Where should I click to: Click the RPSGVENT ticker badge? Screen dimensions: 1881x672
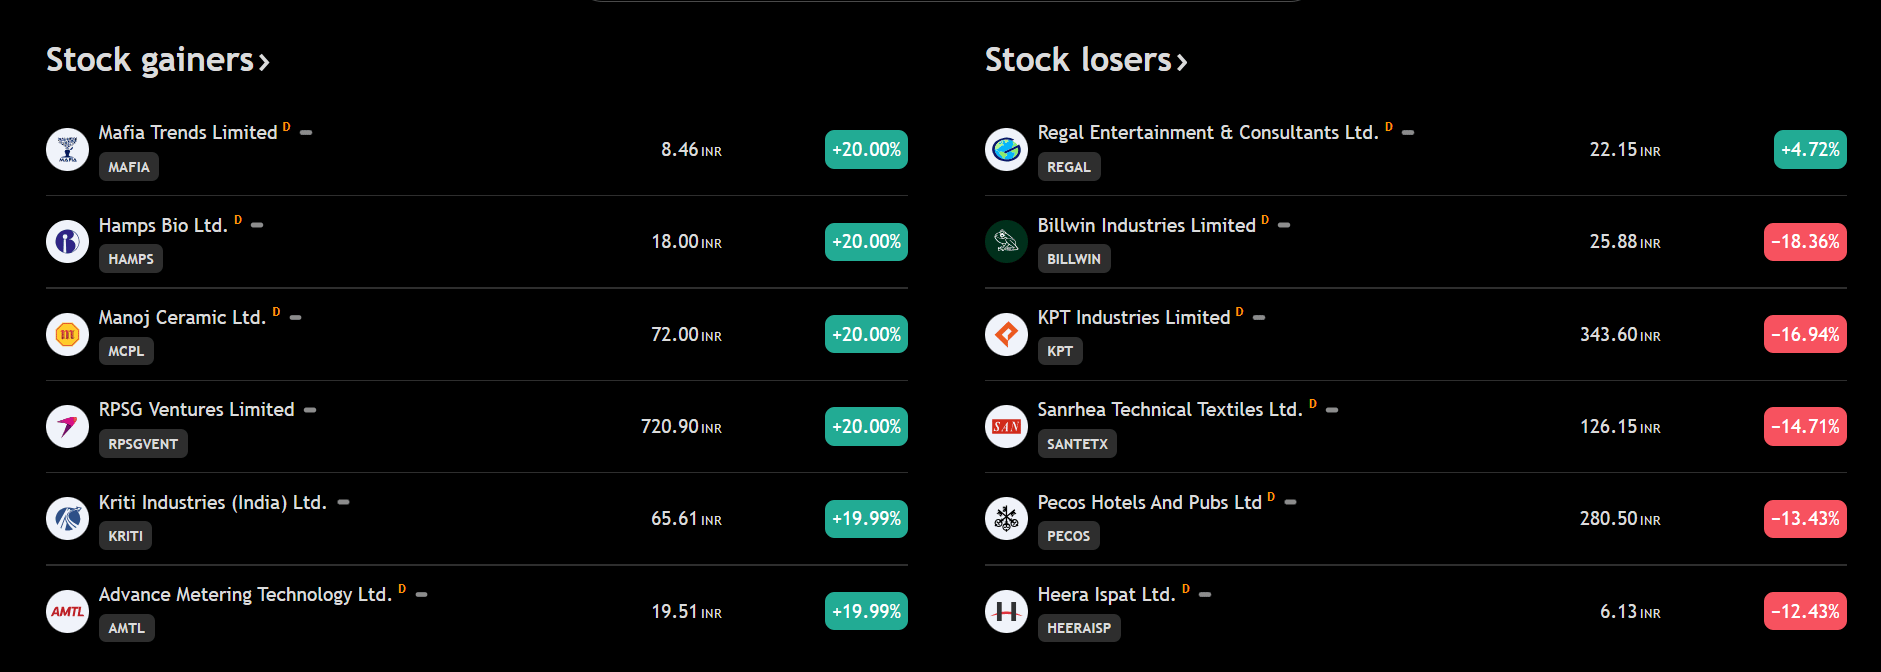coord(143,444)
